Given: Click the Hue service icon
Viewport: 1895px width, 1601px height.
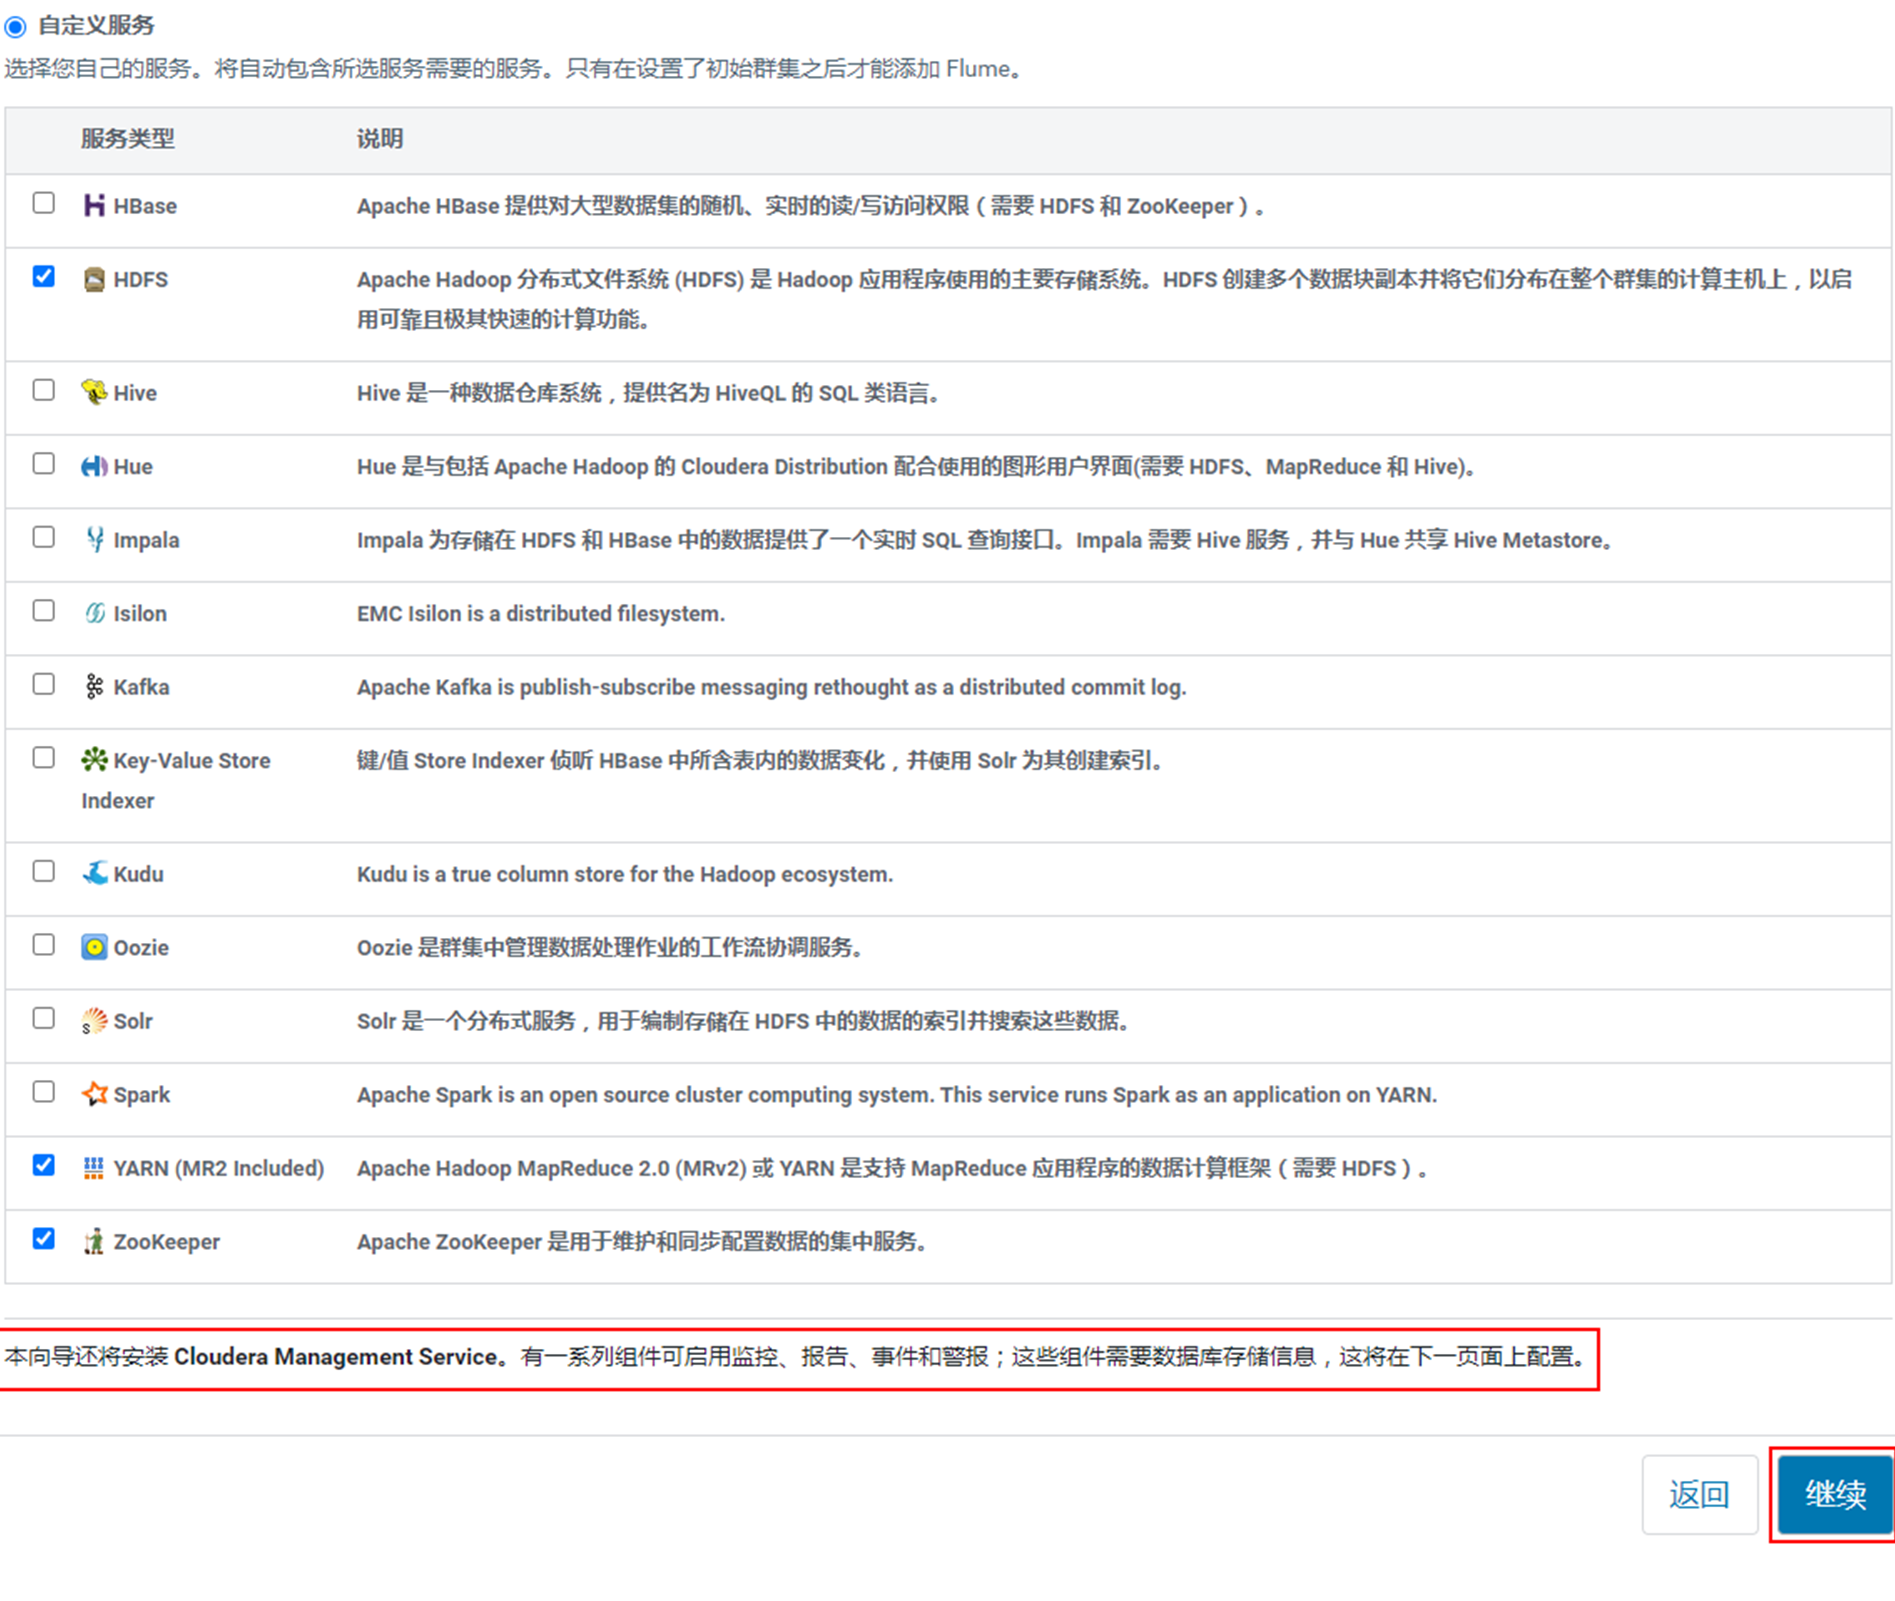Looking at the screenshot, I should [94, 466].
